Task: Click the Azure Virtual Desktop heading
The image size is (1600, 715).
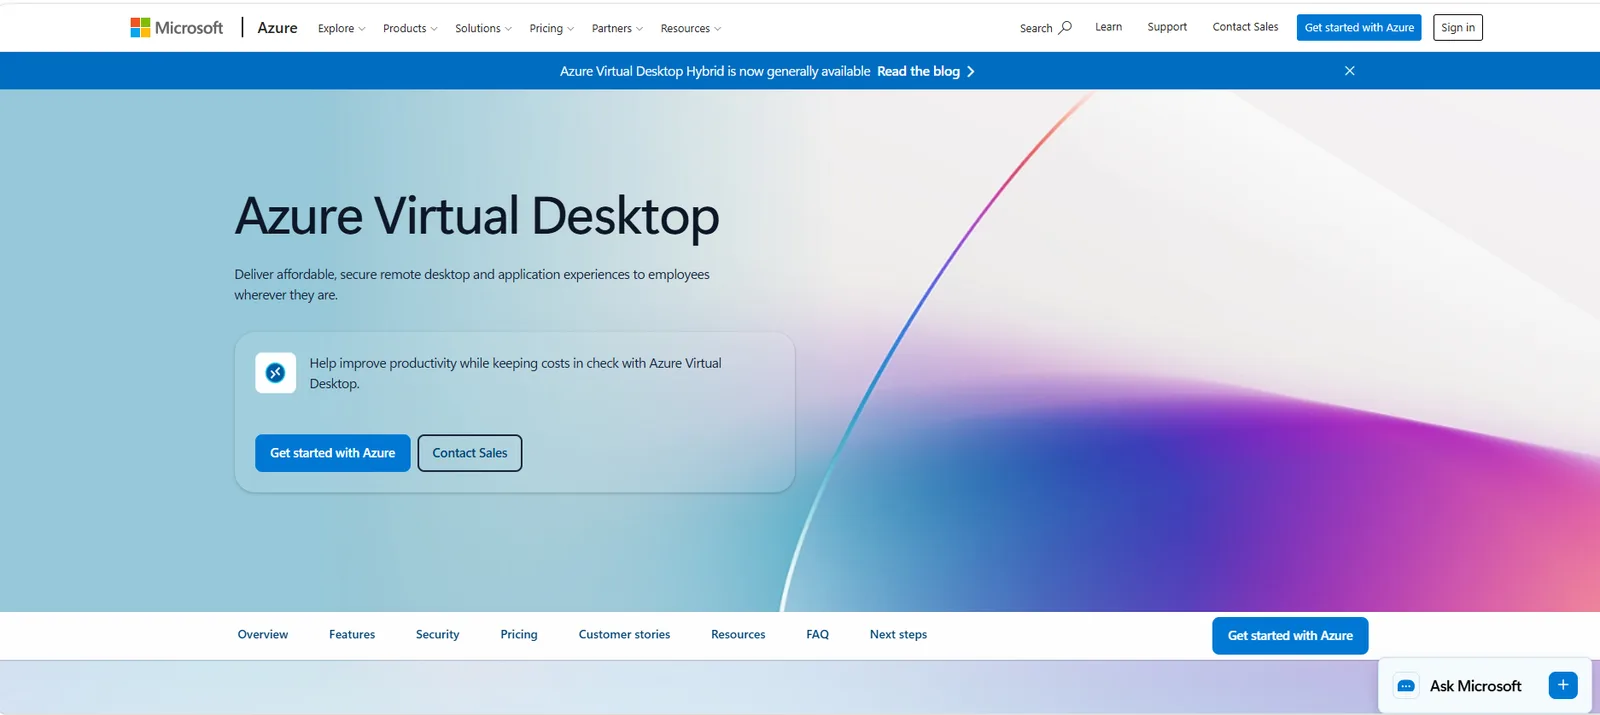Action: click(x=477, y=217)
